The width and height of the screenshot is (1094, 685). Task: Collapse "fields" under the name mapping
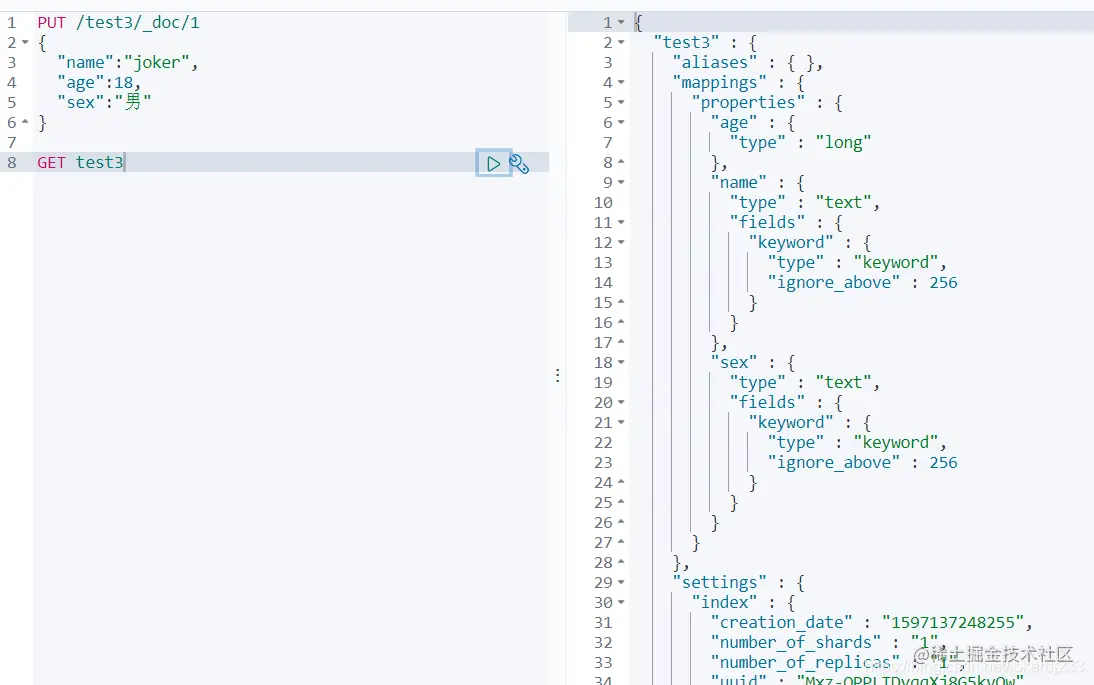click(x=621, y=223)
